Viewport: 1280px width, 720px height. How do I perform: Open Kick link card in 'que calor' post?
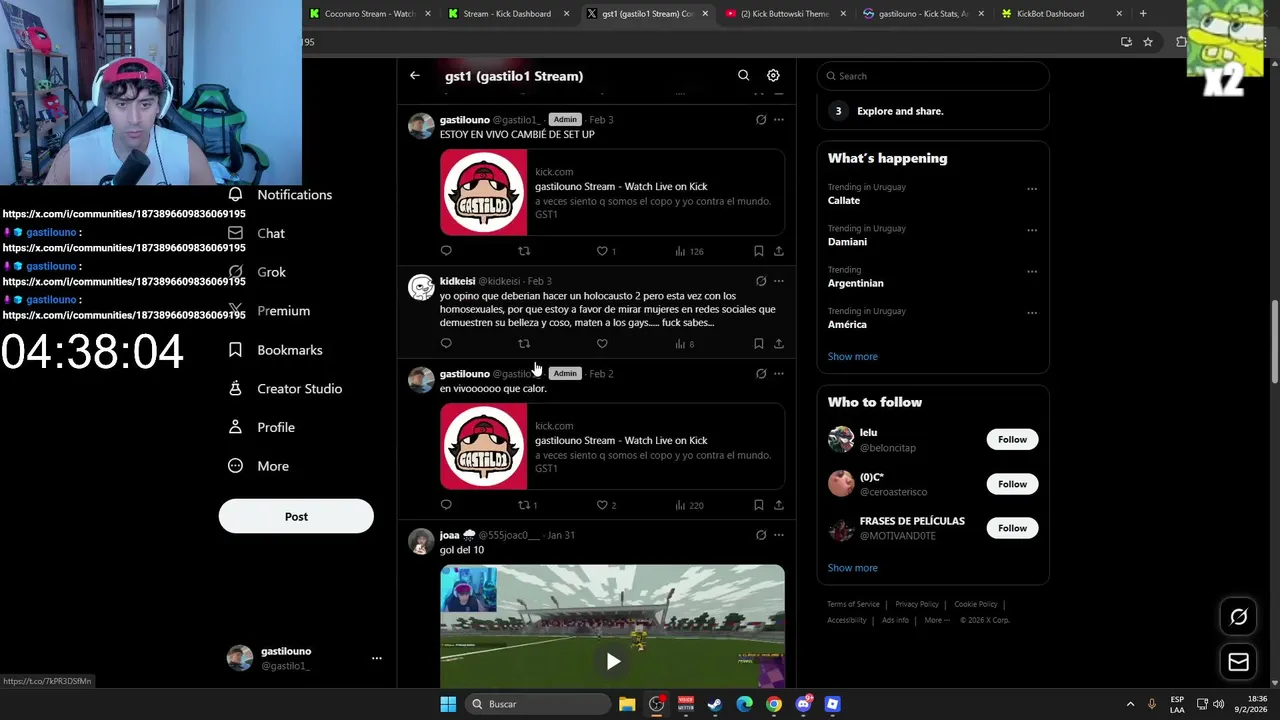[612, 446]
